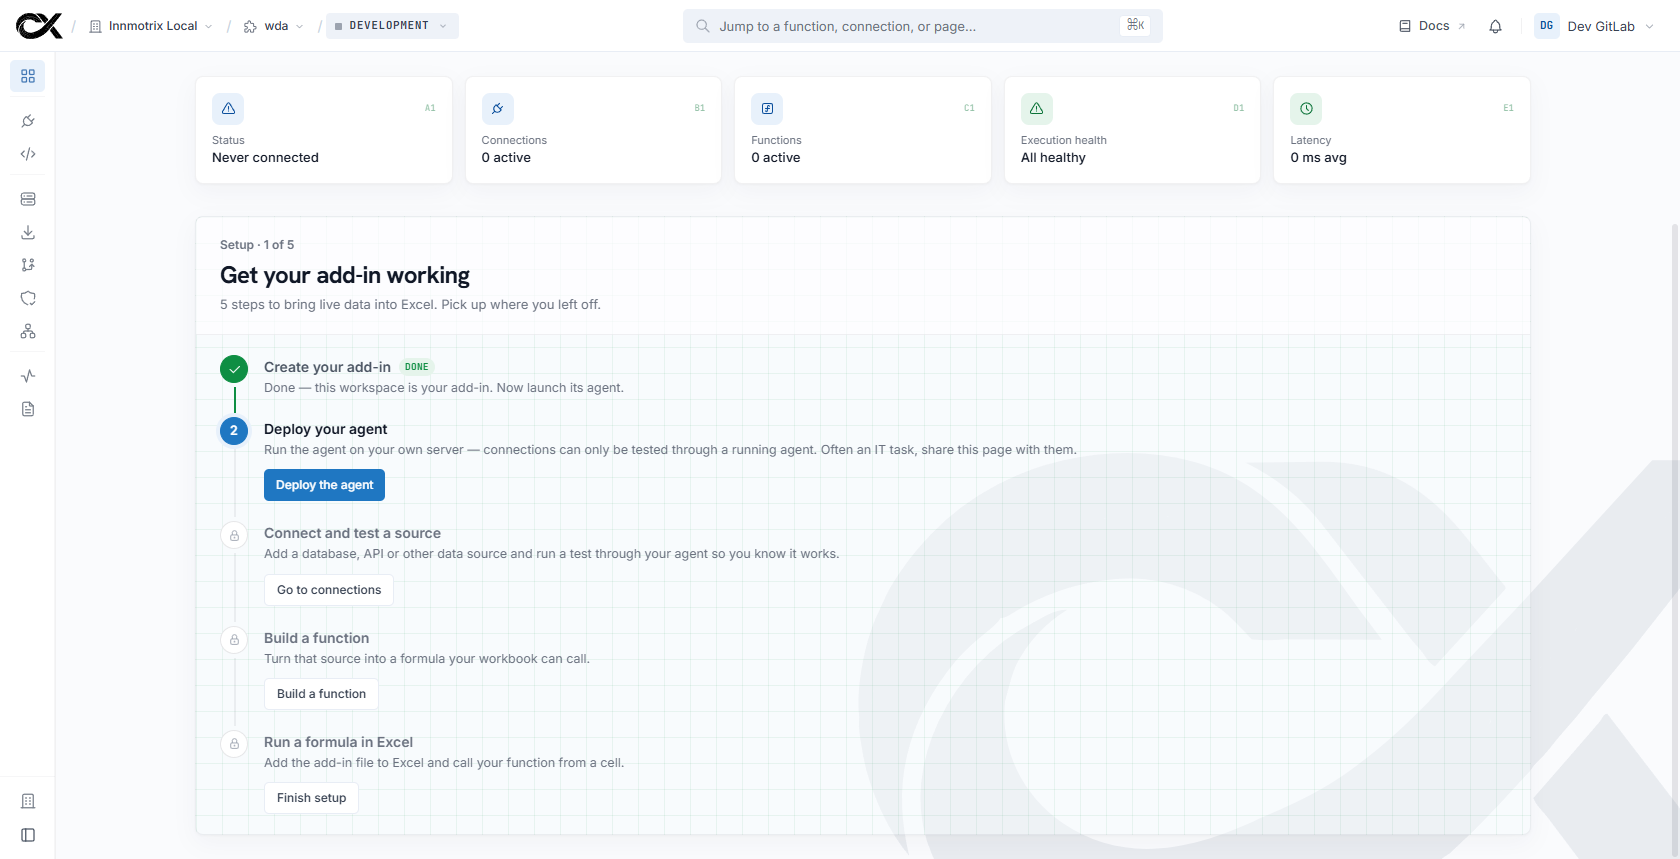Click the building icon at sidebar bottom
Screen dimensions: 1680x859
pyautogui.click(x=28, y=801)
